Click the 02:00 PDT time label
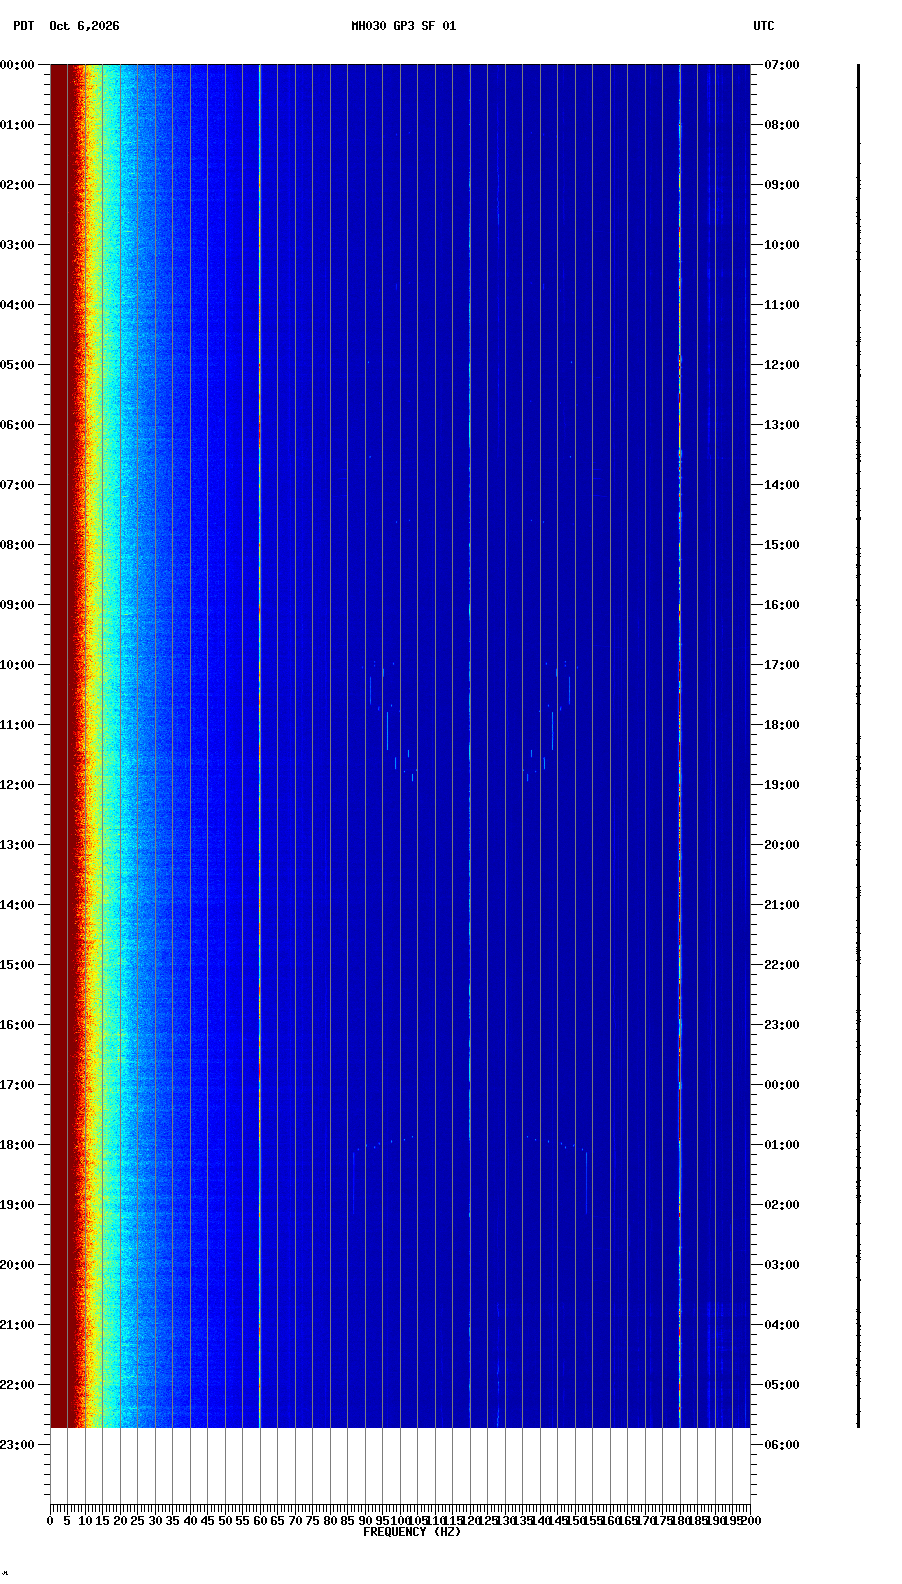The height and width of the screenshot is (1584, 902). (x=17, y=185)
